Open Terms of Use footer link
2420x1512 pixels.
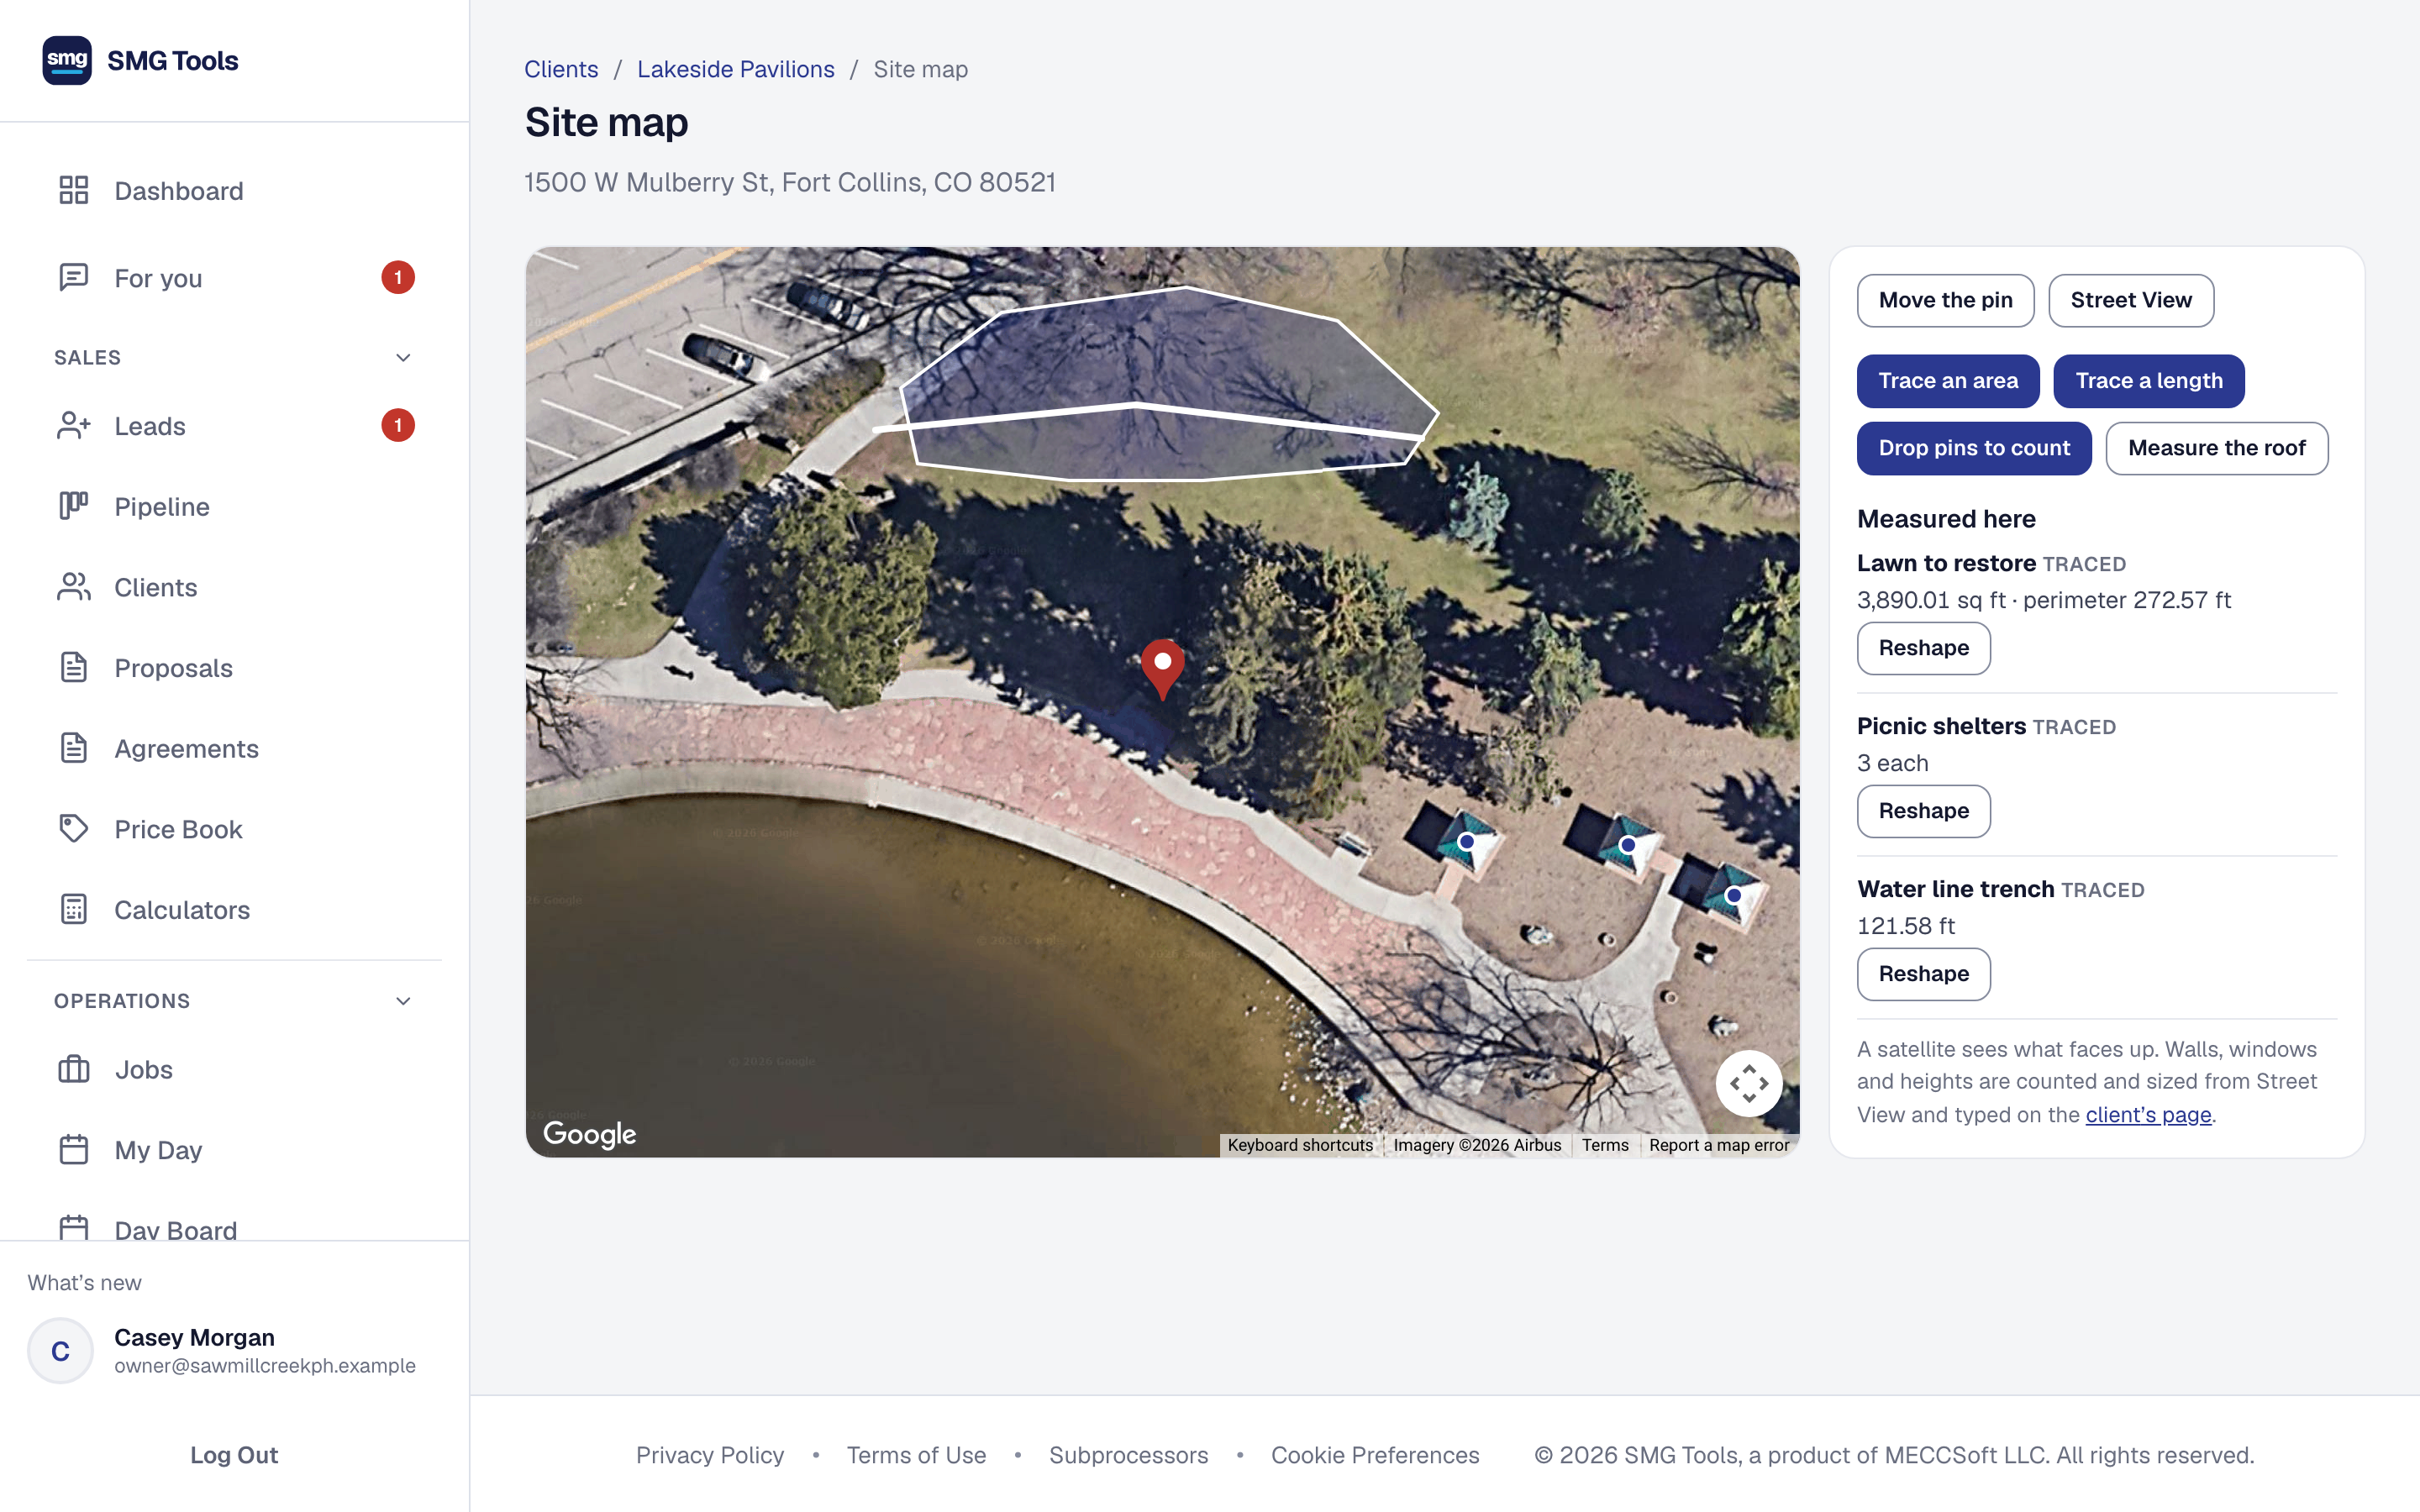tap(916, 1455)
